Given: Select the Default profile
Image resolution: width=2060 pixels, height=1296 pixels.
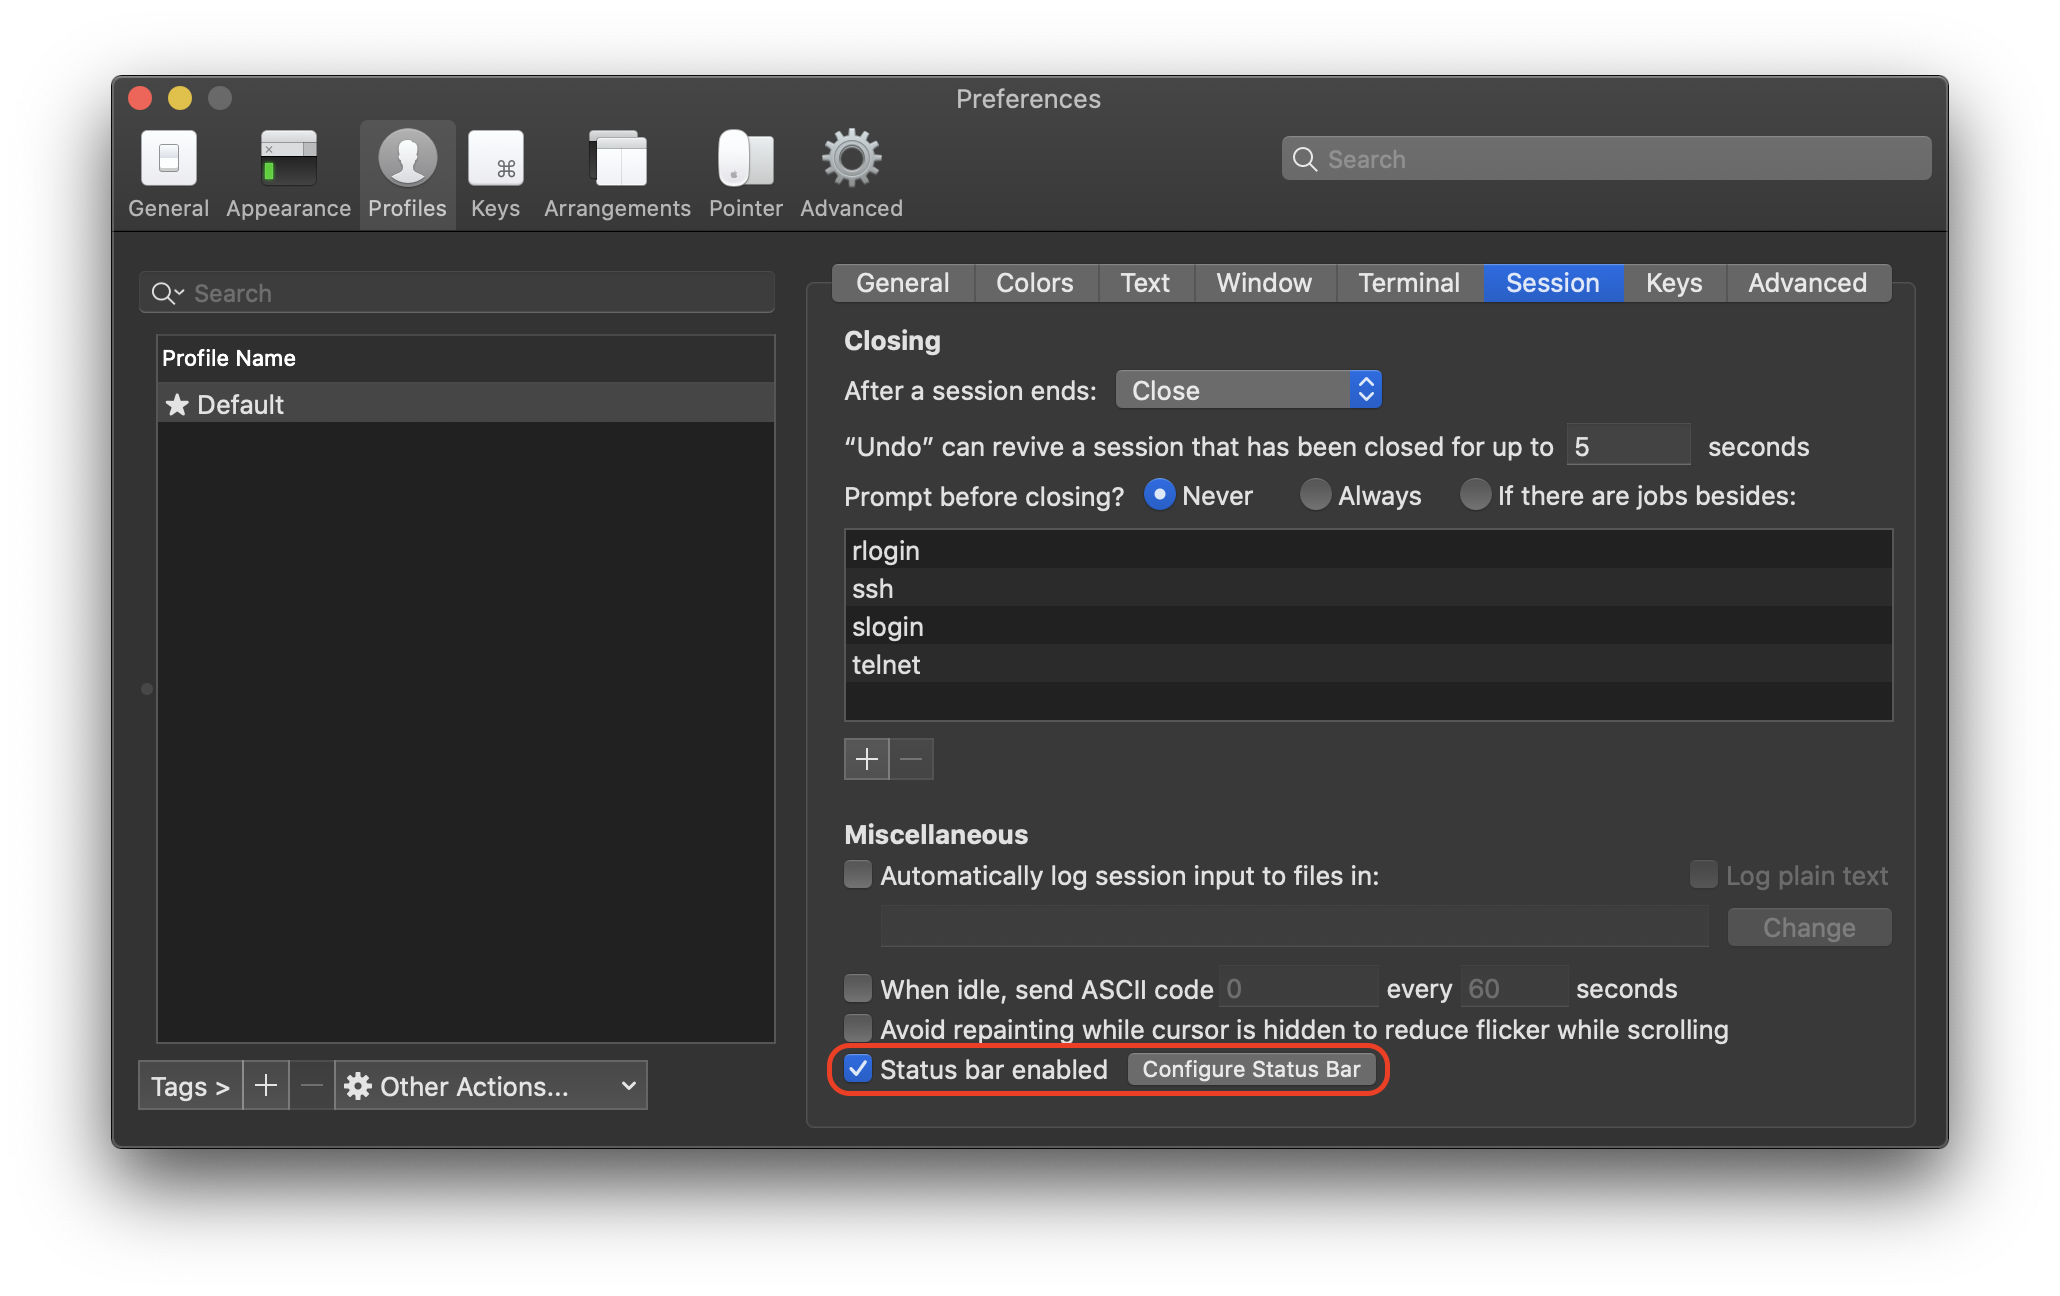Looking at the screenshot, I should (x=240, y=404).
